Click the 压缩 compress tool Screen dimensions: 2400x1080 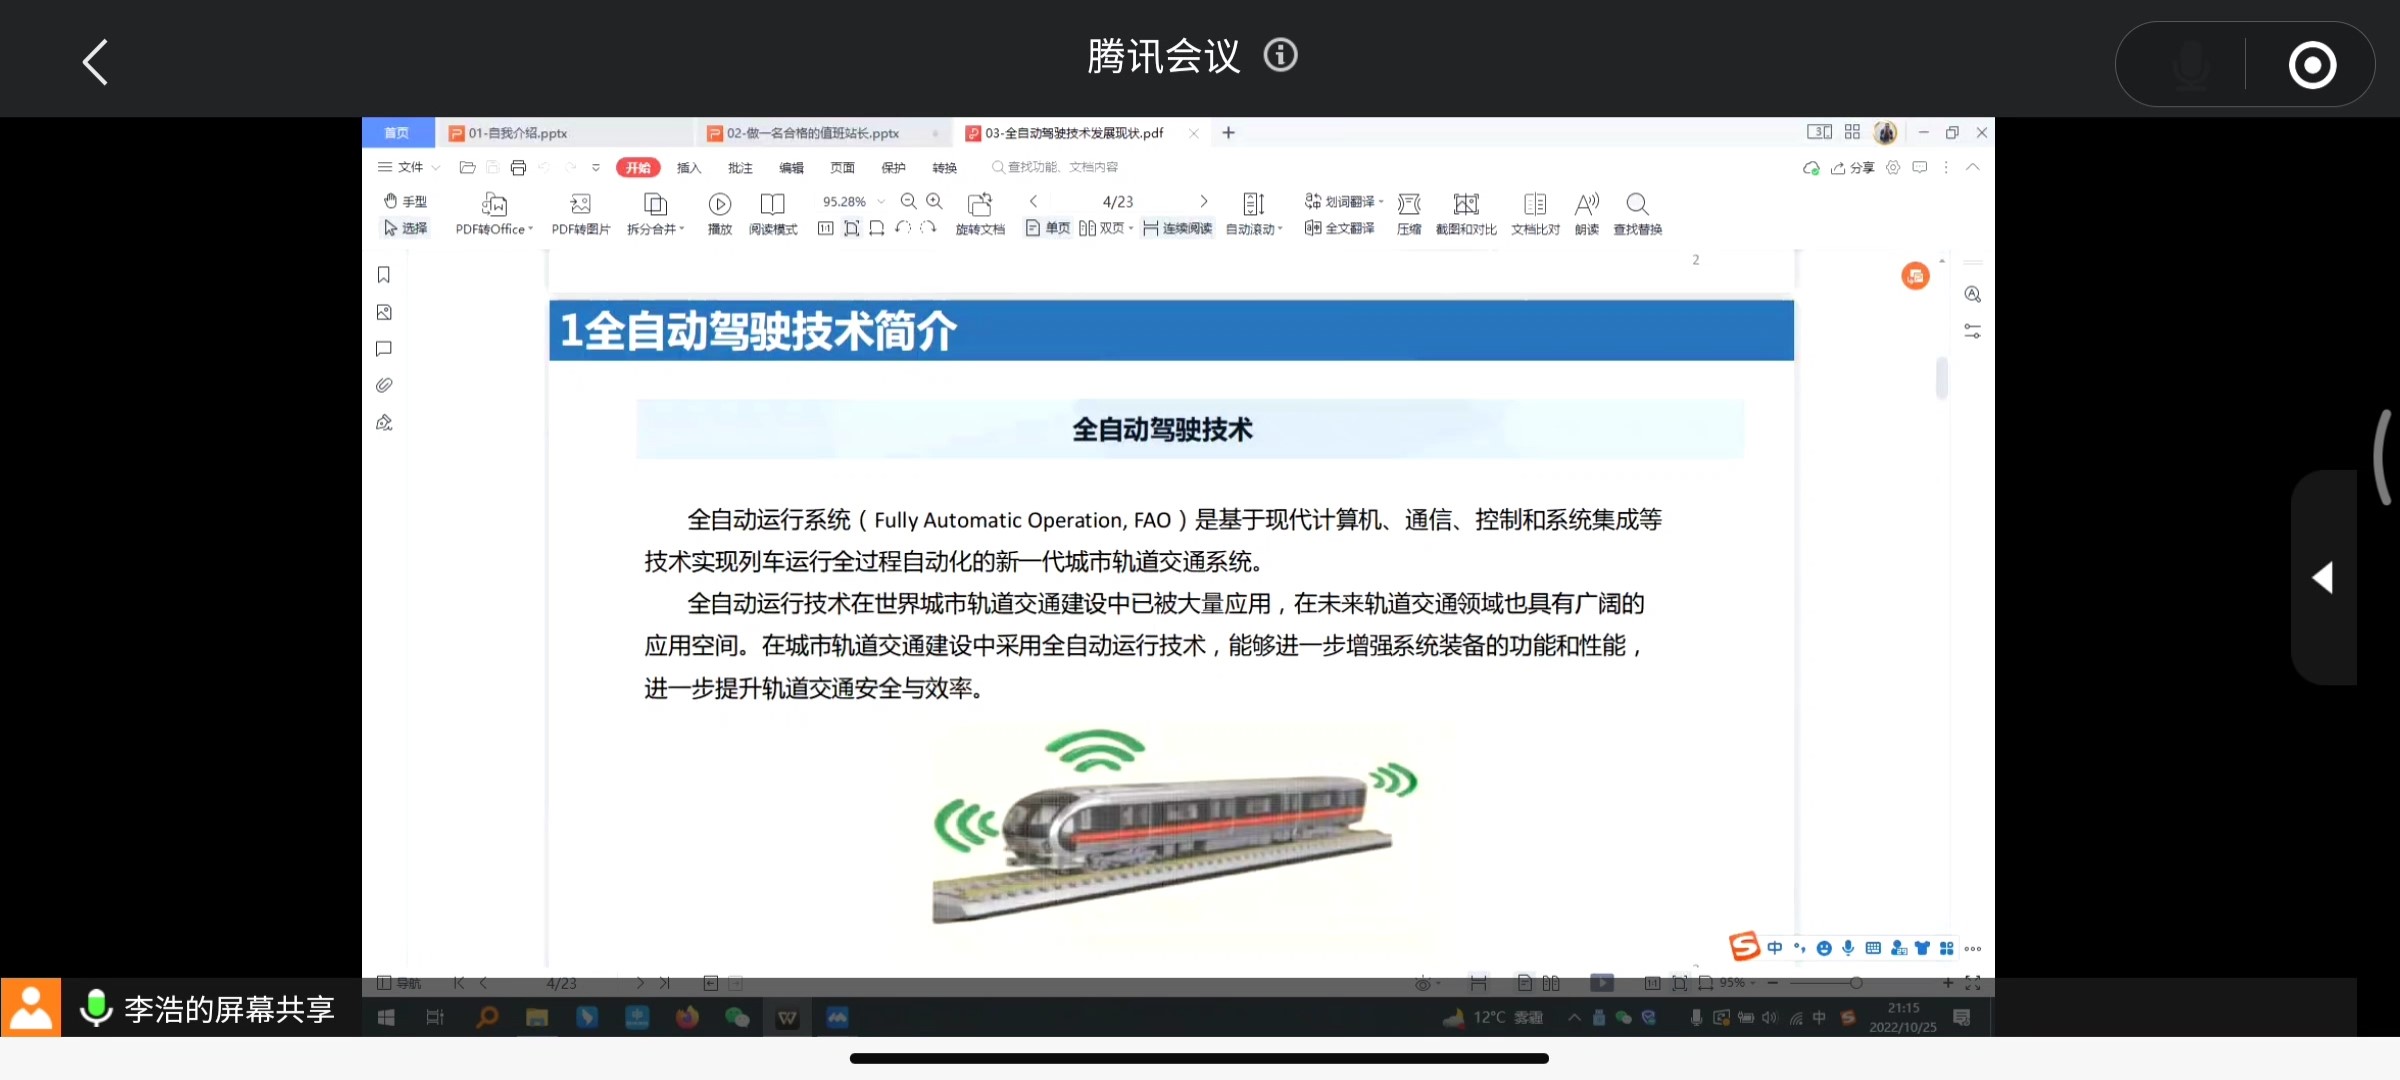(x=1408, y=205)
